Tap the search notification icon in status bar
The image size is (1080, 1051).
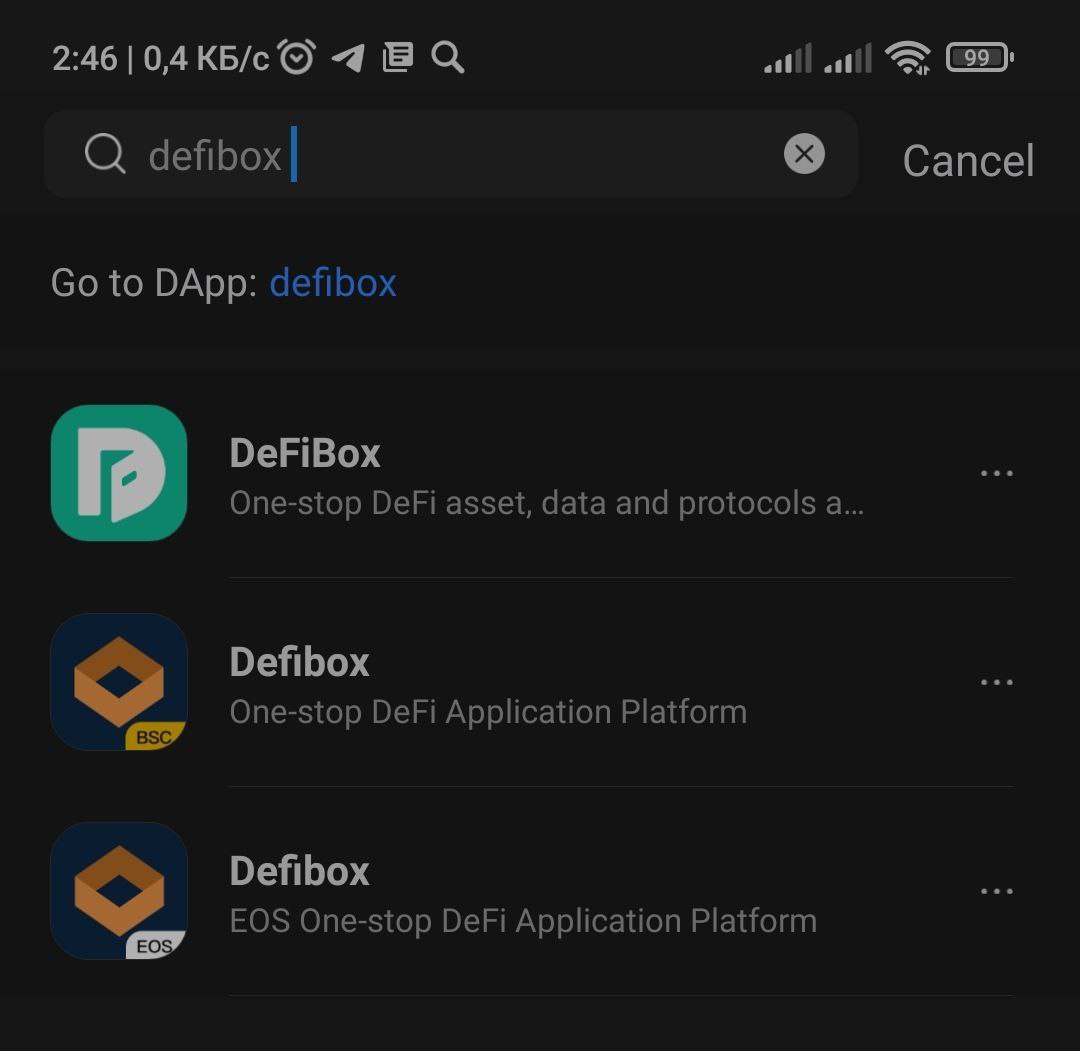pos(448,58)
